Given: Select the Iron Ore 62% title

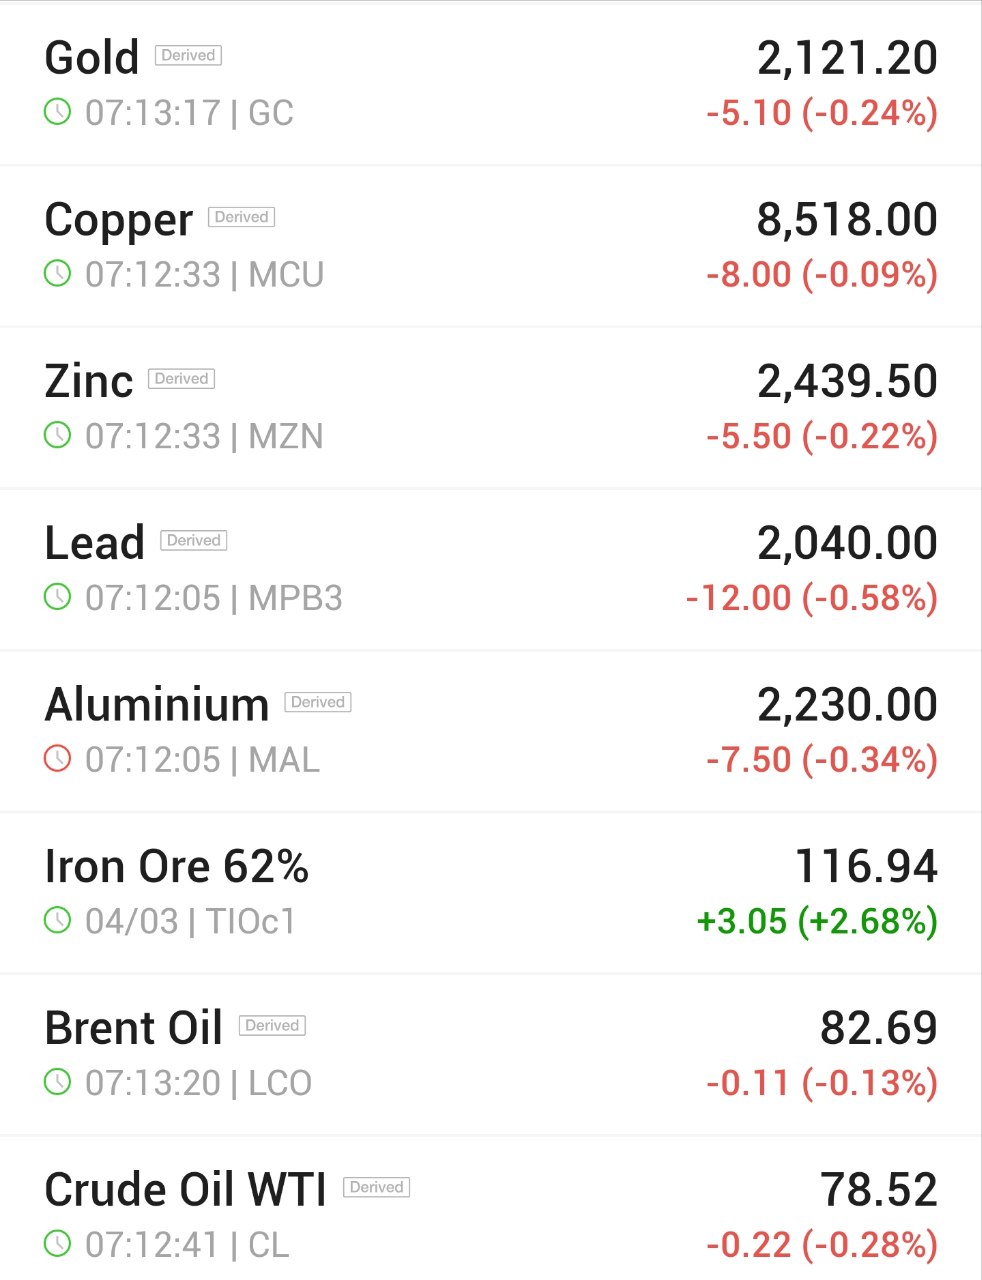Looking at the screenshot, I should 177,866.
